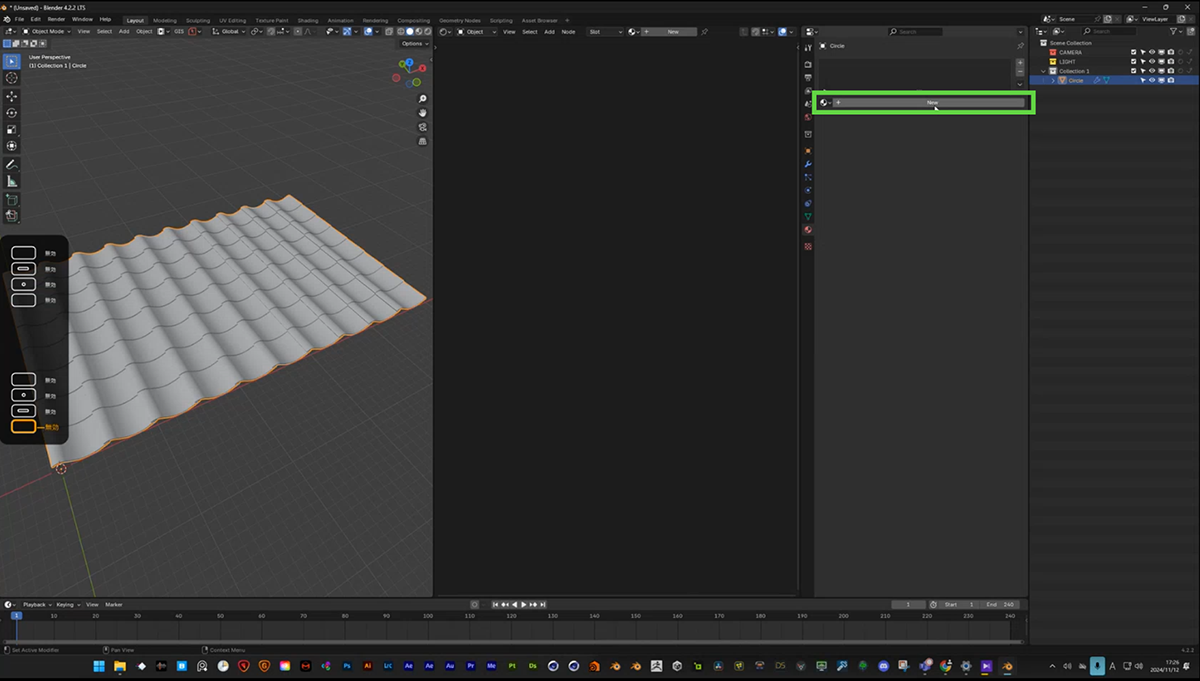Open the Object Mode dropdown
Image resolution: width=1200 pixels, height=681 pixels.
coord(45,31)
